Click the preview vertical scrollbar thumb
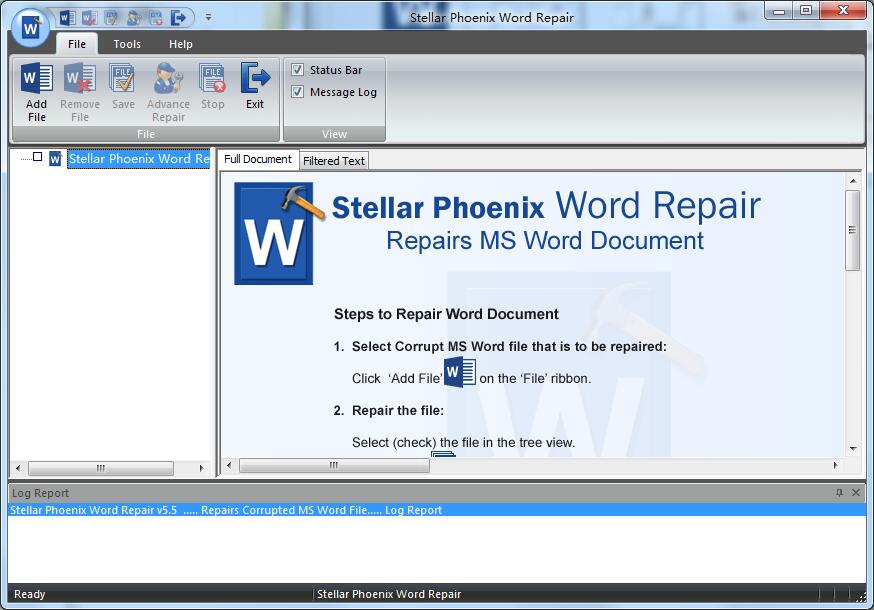874x610 pixels. coord(852,230)
